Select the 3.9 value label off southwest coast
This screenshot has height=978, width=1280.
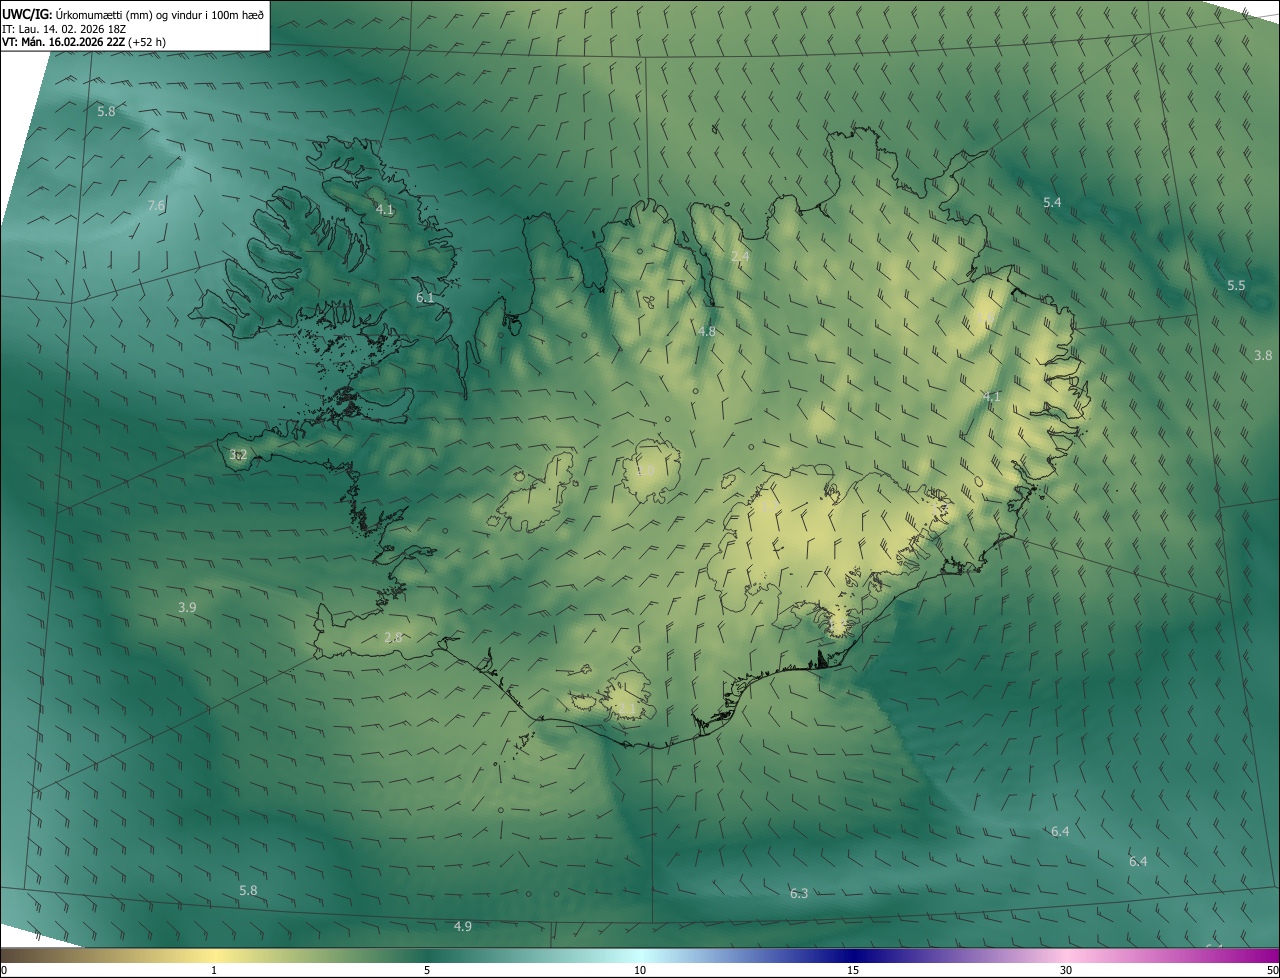point(187,607)
